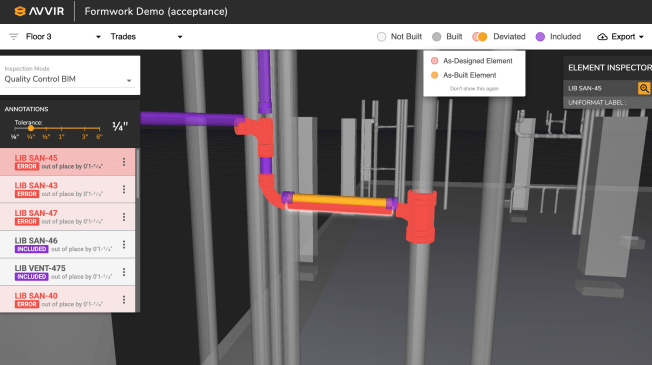Open the Floor 3 dropdown

pos(63,37)
